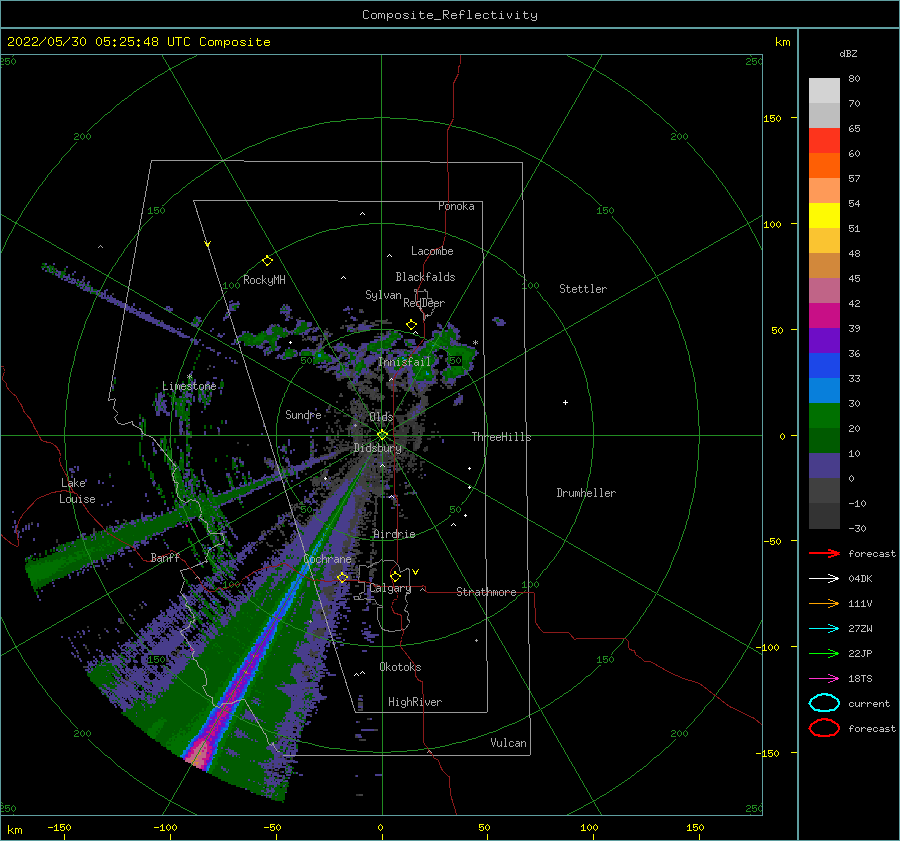This screenshot has height=841, width=900.
Task: Click the RockyMH label
Action: pos(264,280)
